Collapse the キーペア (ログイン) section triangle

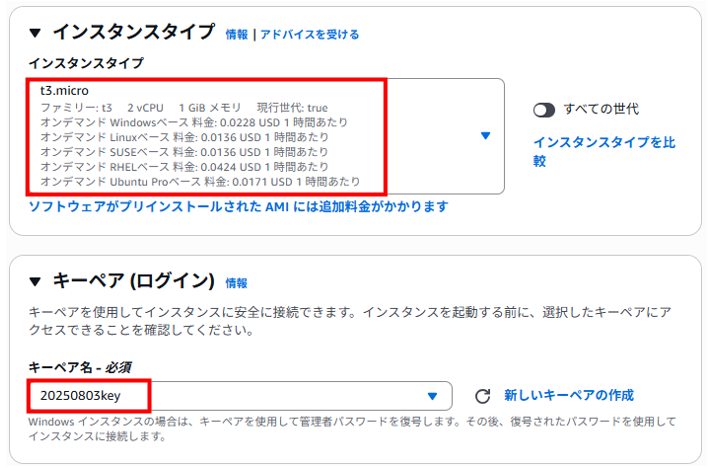[35, 281]
